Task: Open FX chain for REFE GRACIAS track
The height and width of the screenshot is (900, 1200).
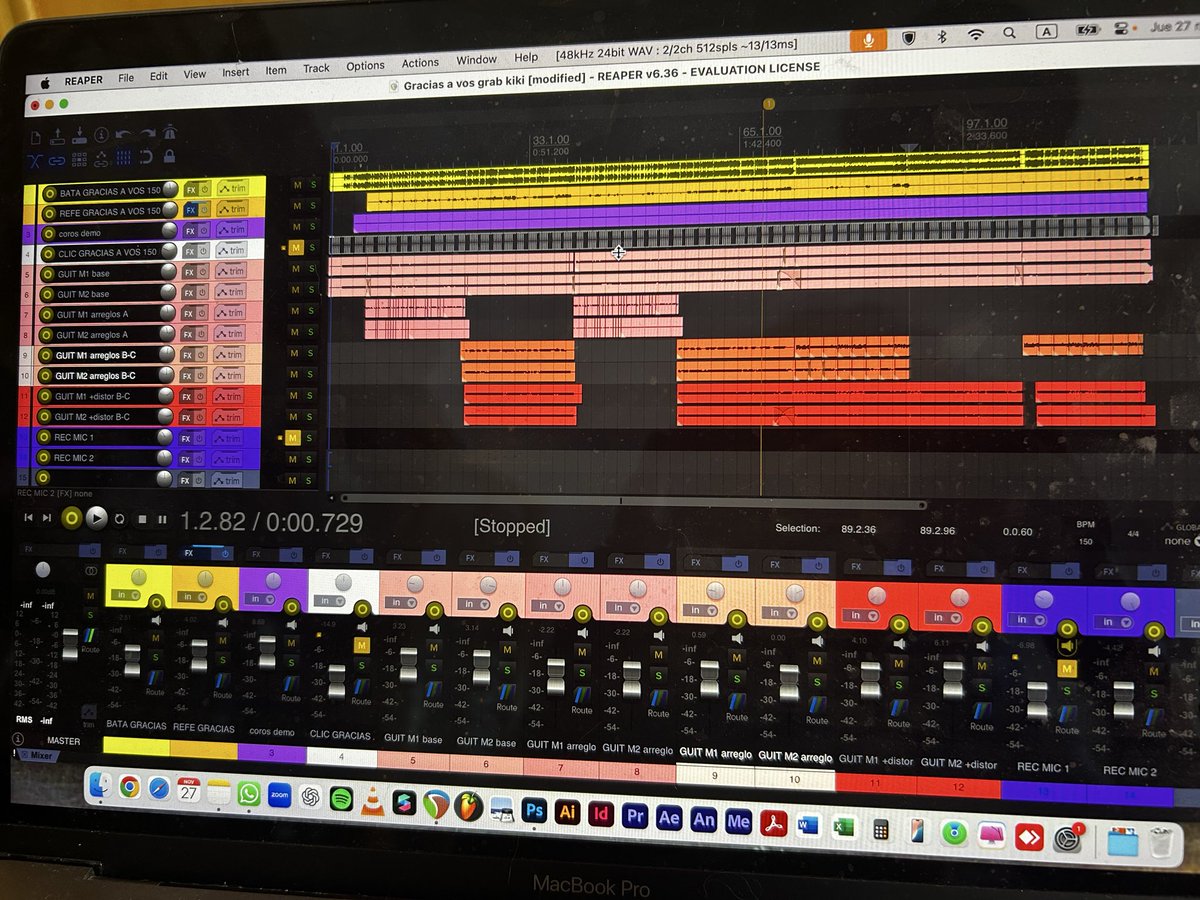Action: coord(189,209)
